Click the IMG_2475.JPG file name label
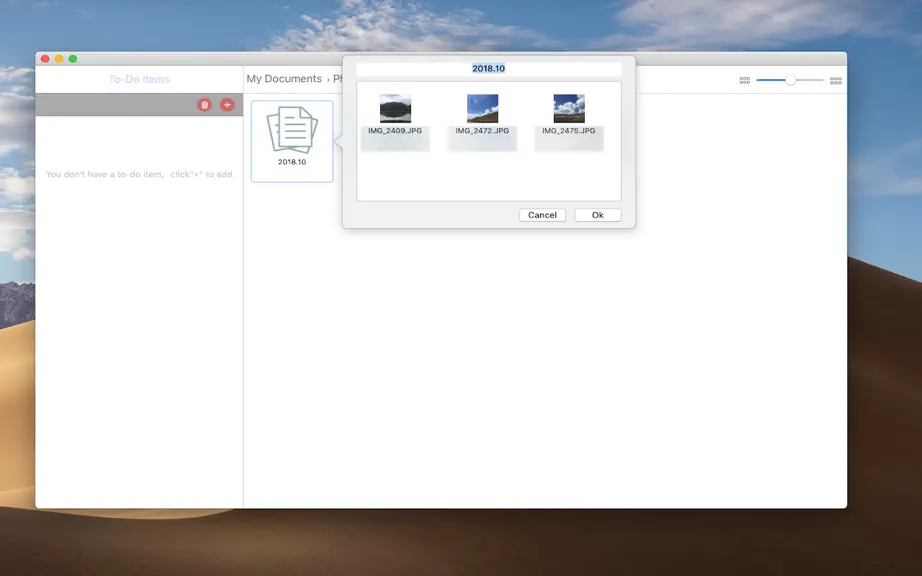 coord(569,130)
